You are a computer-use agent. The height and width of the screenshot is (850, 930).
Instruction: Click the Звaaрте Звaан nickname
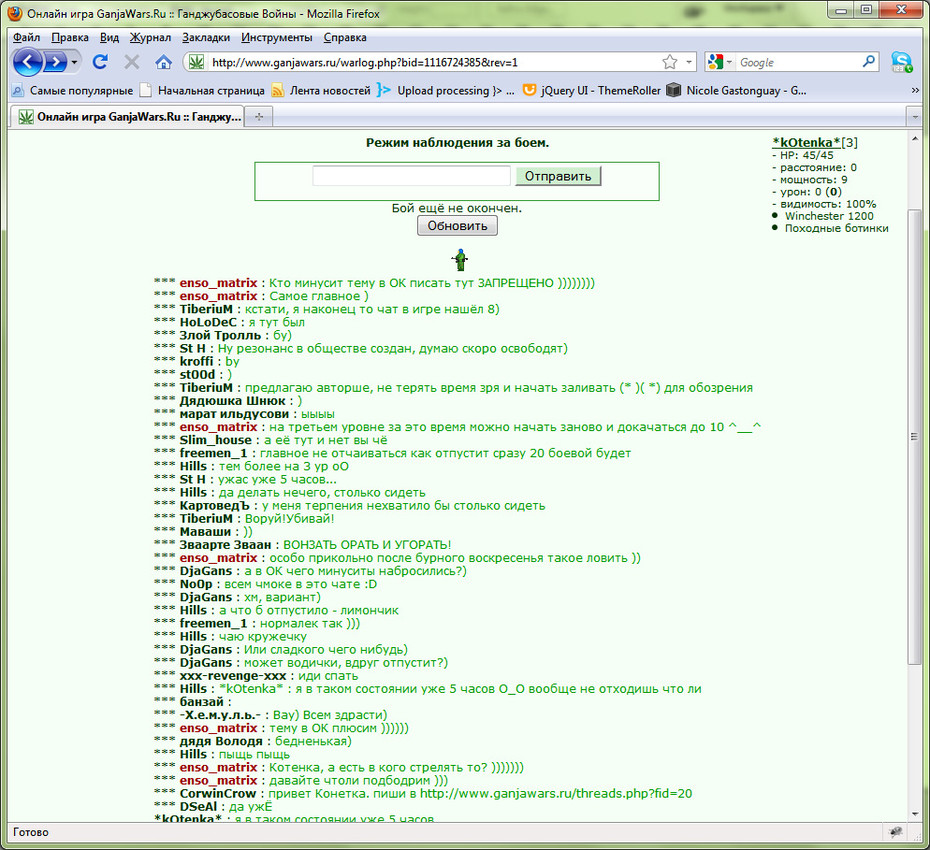coord(225,545)
